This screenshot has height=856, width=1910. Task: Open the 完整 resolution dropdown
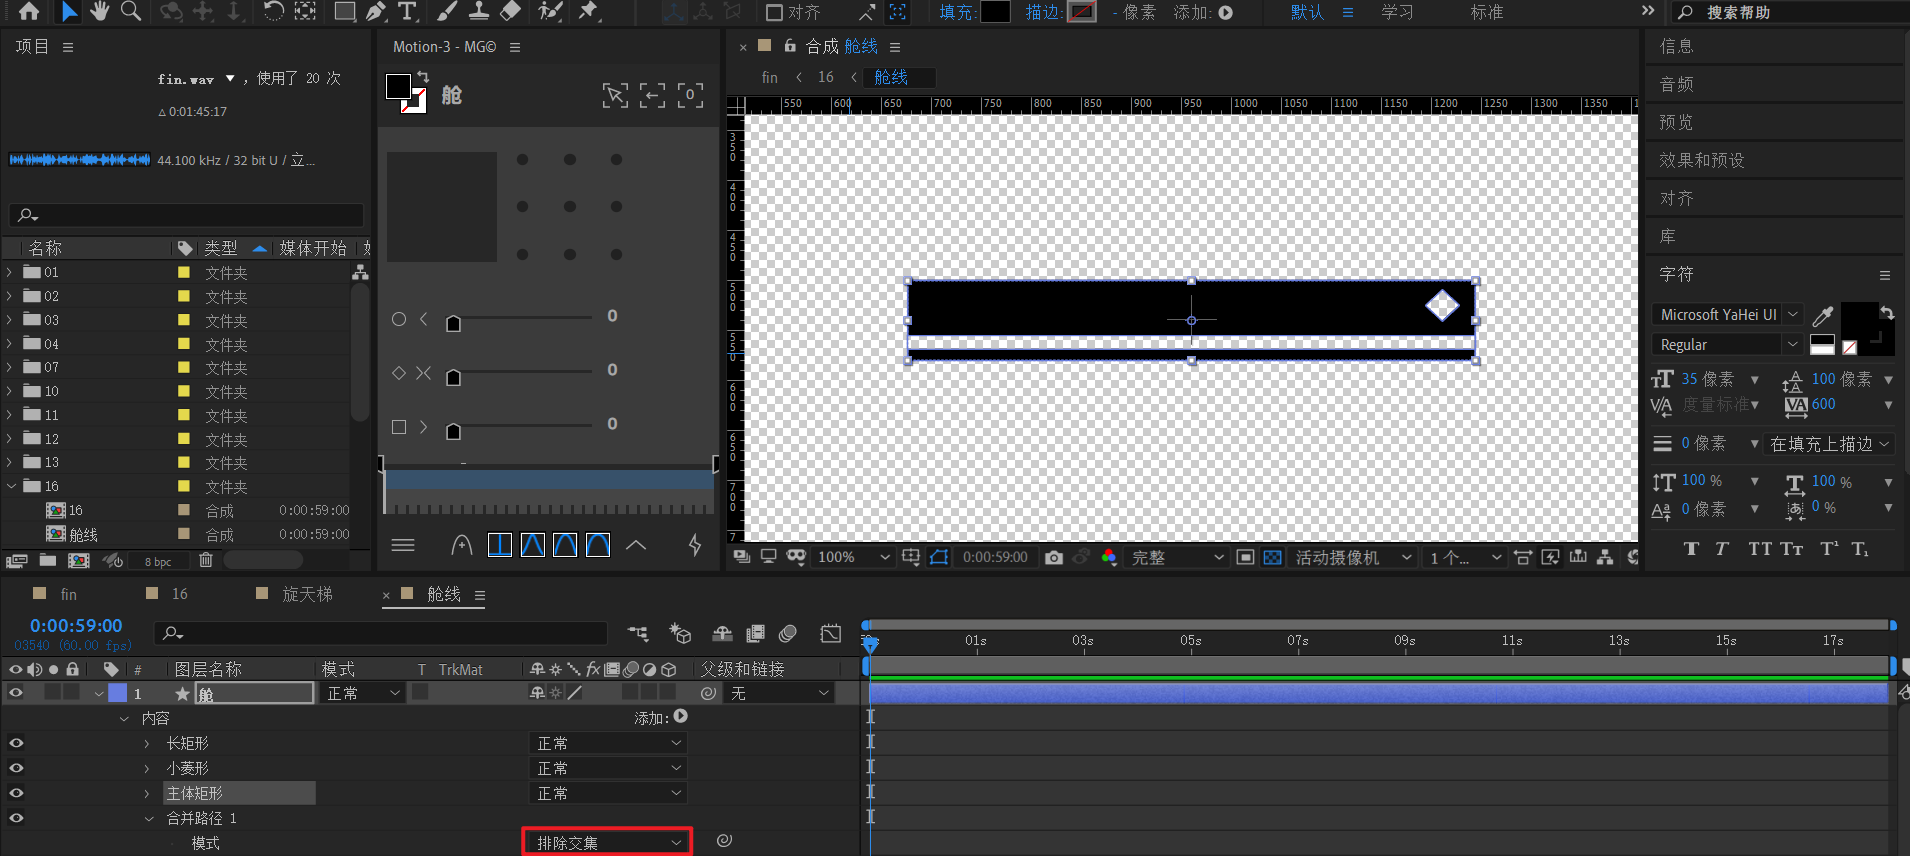(x=1177, y=557)
